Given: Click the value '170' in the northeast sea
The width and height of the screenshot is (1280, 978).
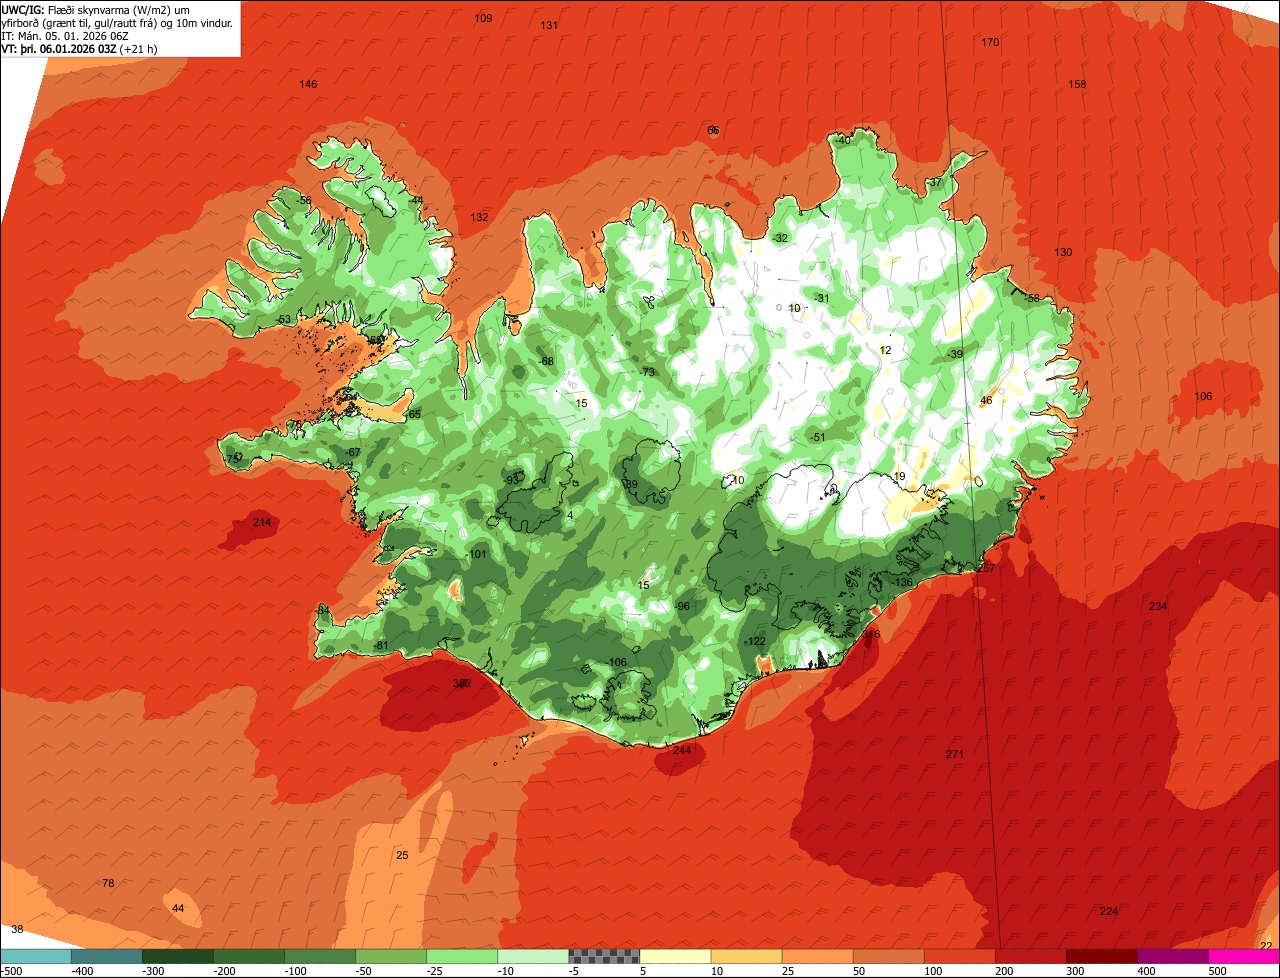Looking at the screenshot, I should pos(990,42).
